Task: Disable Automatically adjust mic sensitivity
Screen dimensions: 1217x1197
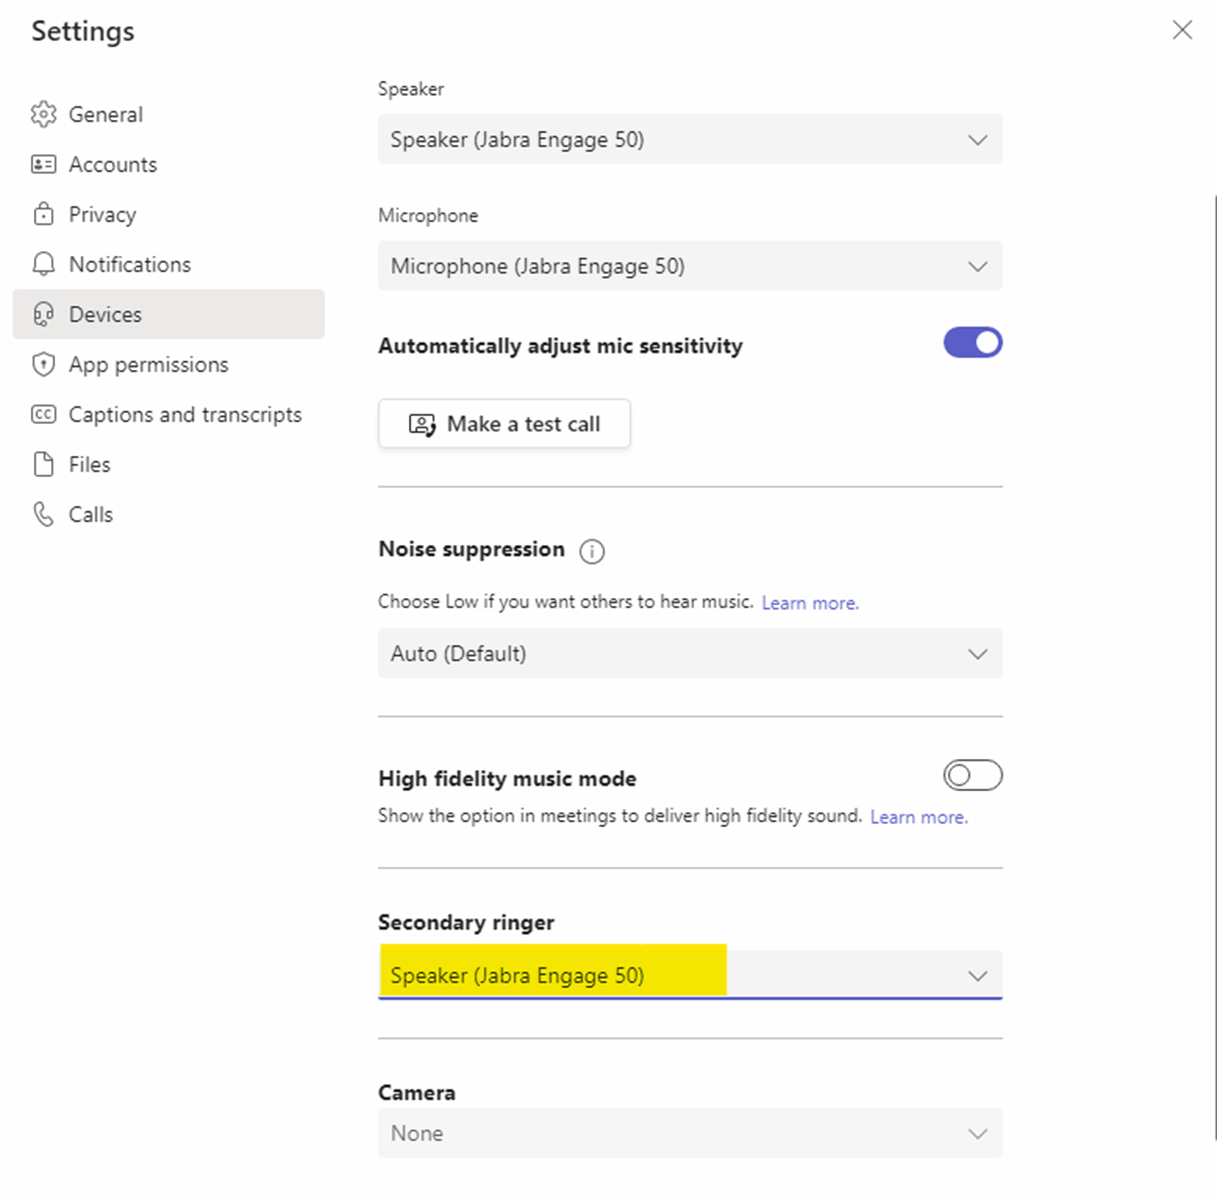Action: 972,342
